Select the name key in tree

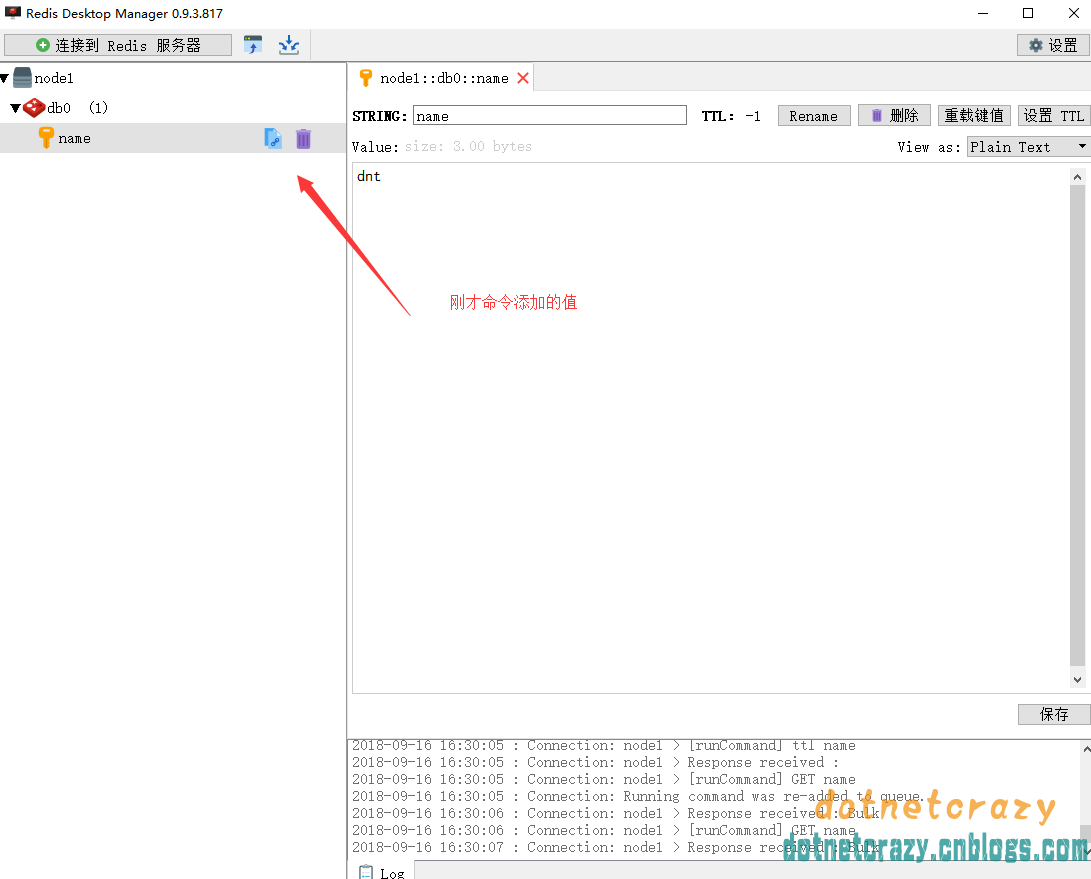173,138
